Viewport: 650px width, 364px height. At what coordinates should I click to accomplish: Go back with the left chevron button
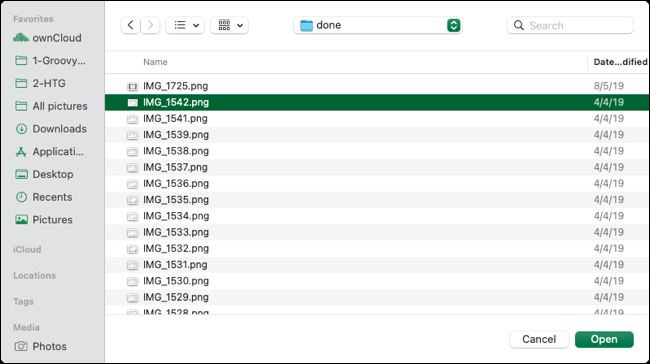coord(130,25)
